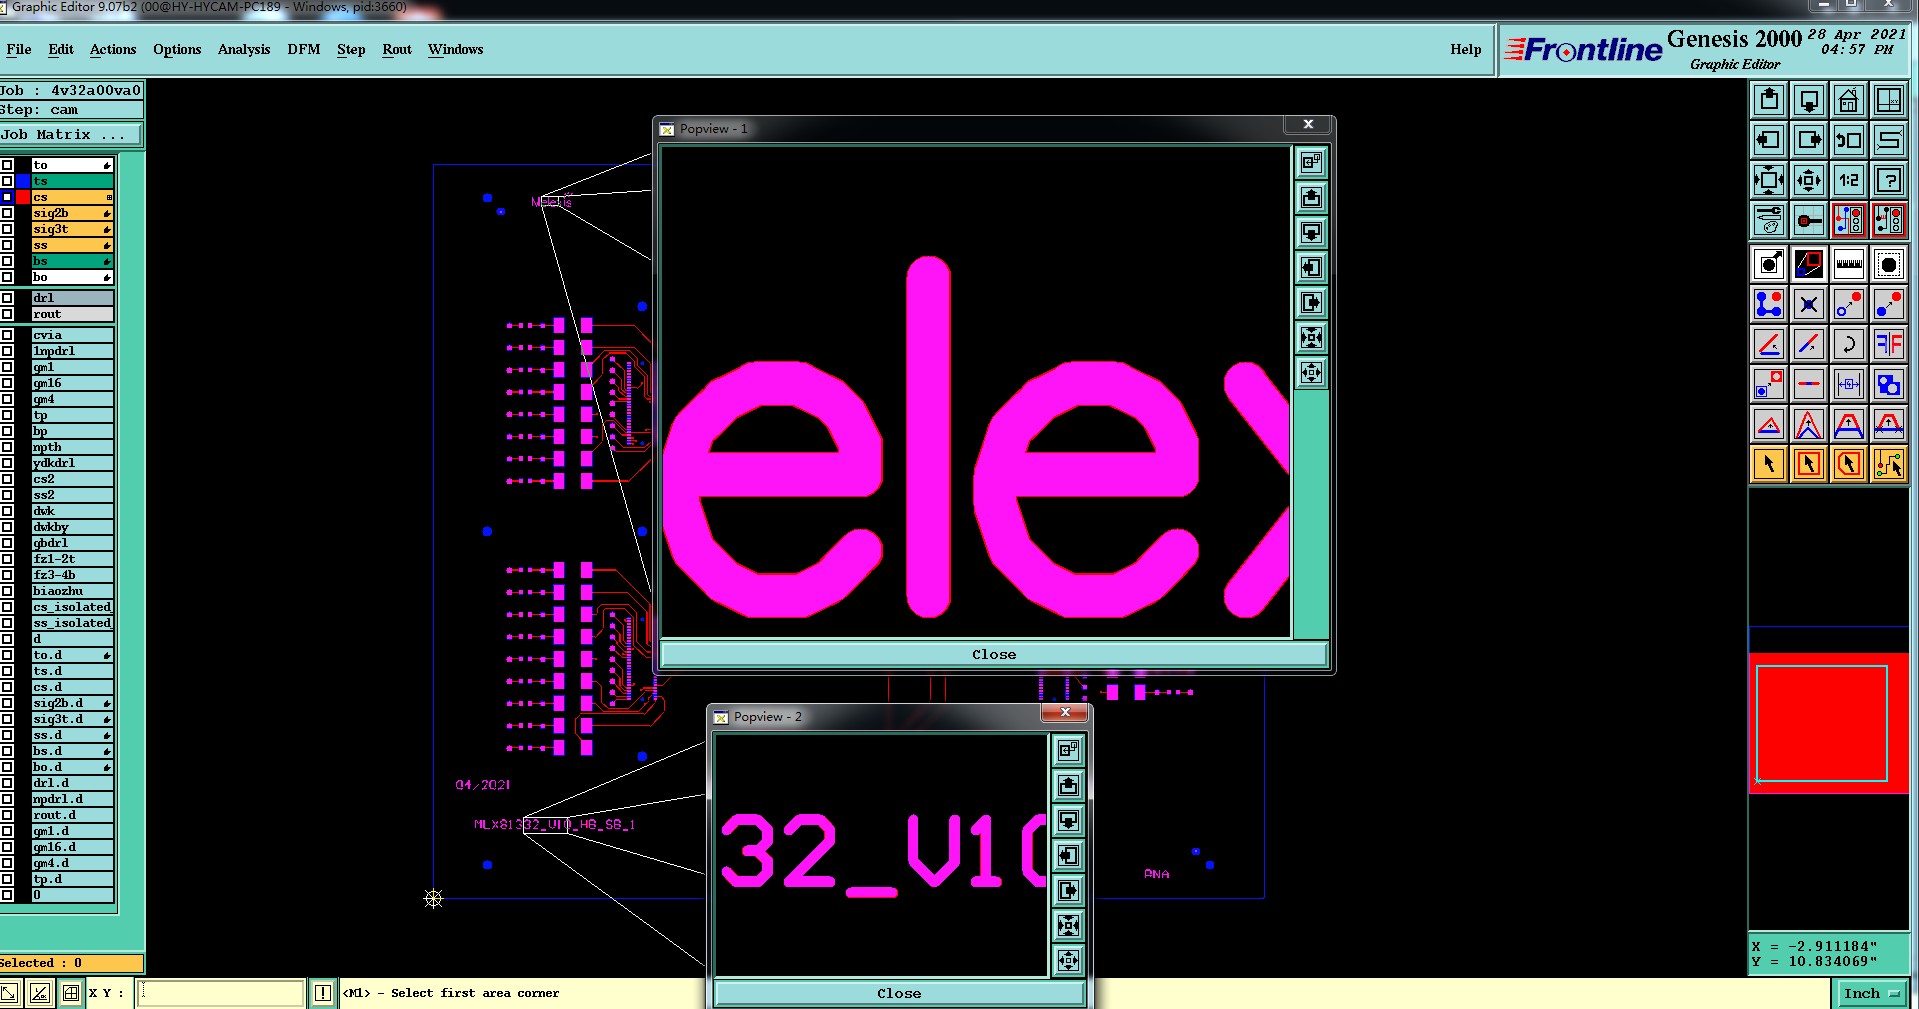
Task: Open the Edit menu
Action: [x=61, y=49]
